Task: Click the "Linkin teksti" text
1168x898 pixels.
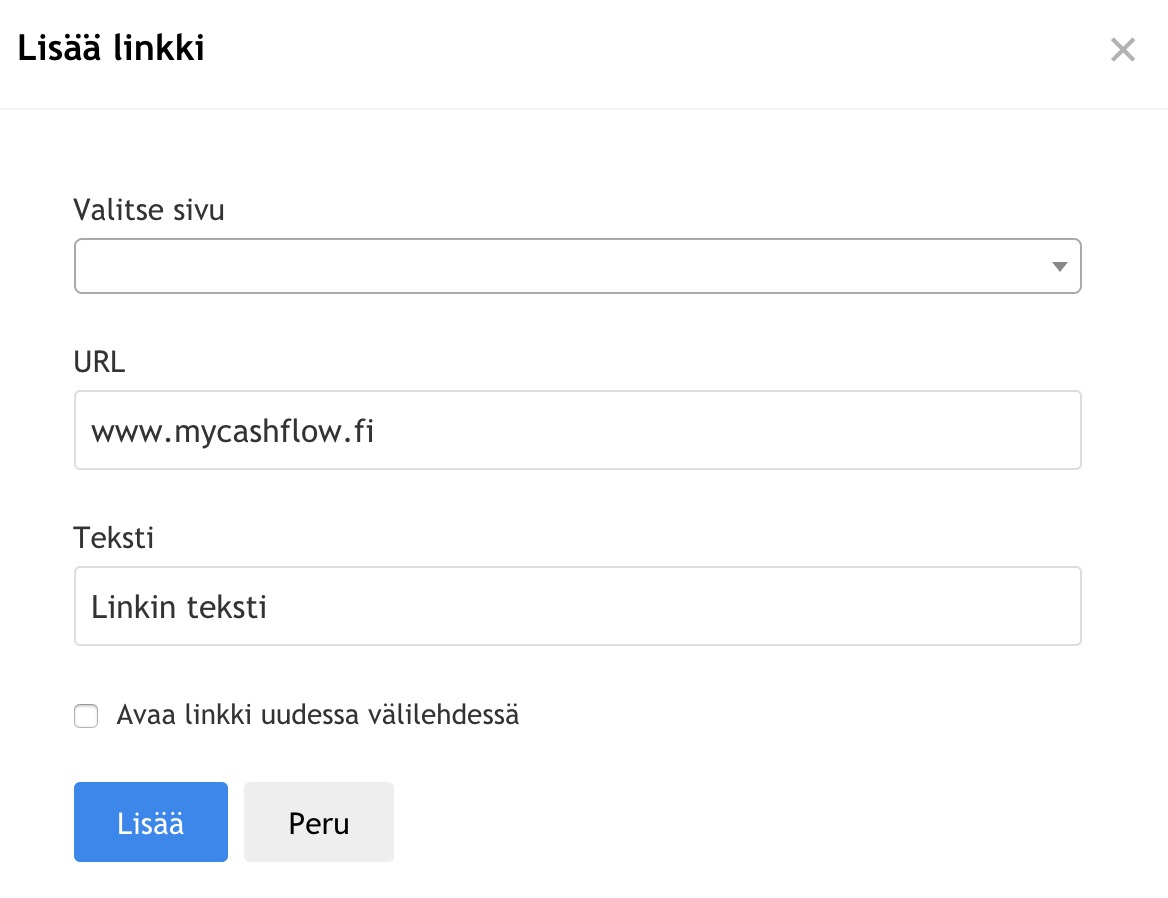Action: 179,607
